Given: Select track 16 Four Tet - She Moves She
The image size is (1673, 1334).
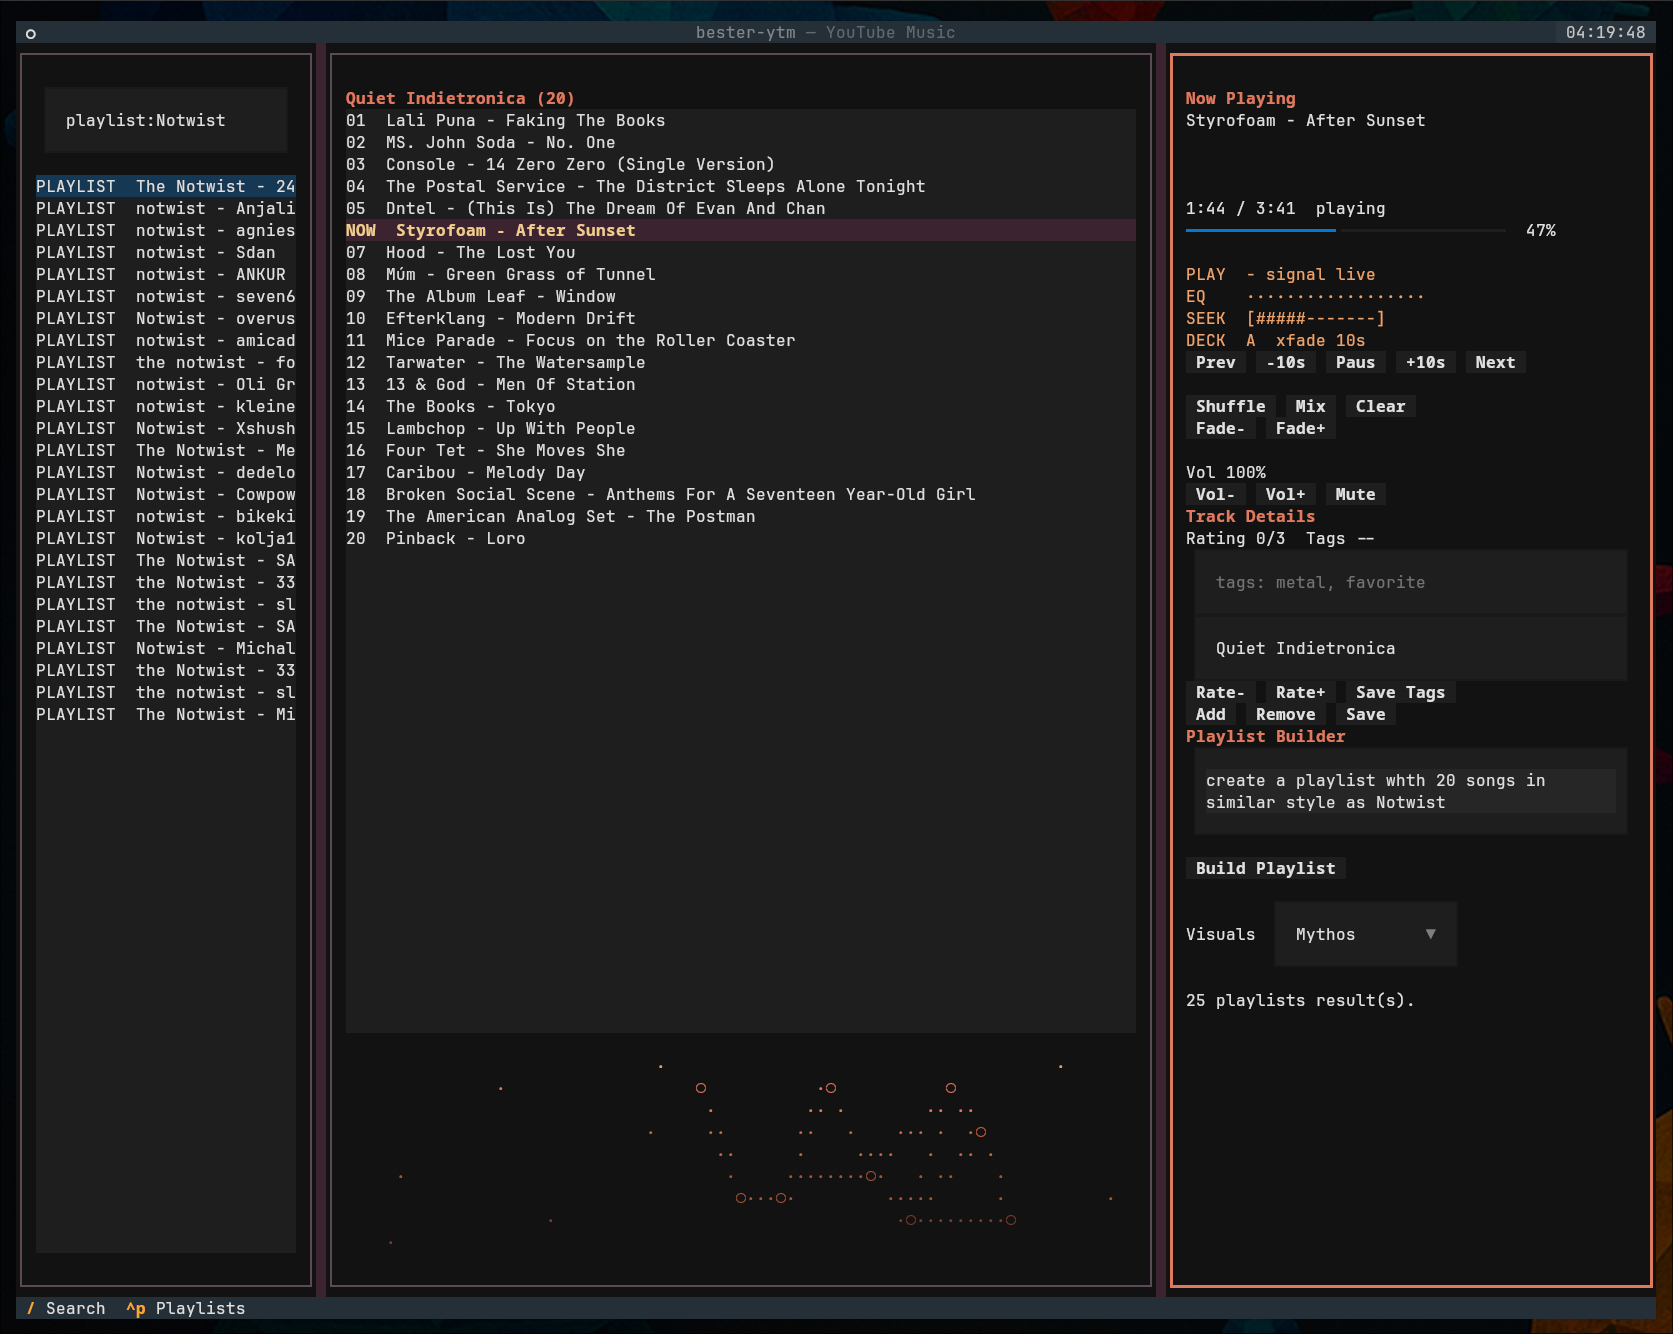Looking at the screenshot, I should click(741, 450).
